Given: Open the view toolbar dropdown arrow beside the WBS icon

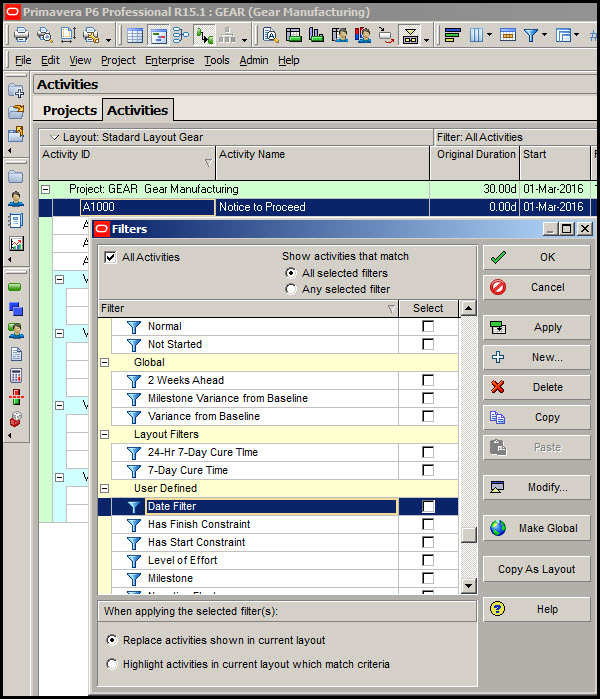Looking at the screenshot, I should pos(244,40).
